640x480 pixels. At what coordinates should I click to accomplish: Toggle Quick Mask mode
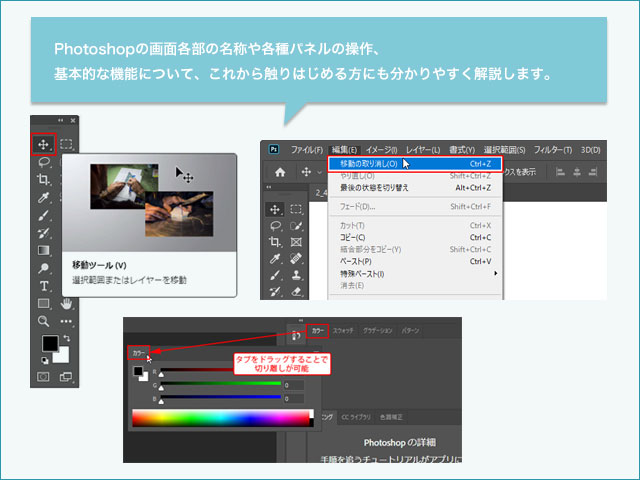pyautogui.click(x=43, y=377)
